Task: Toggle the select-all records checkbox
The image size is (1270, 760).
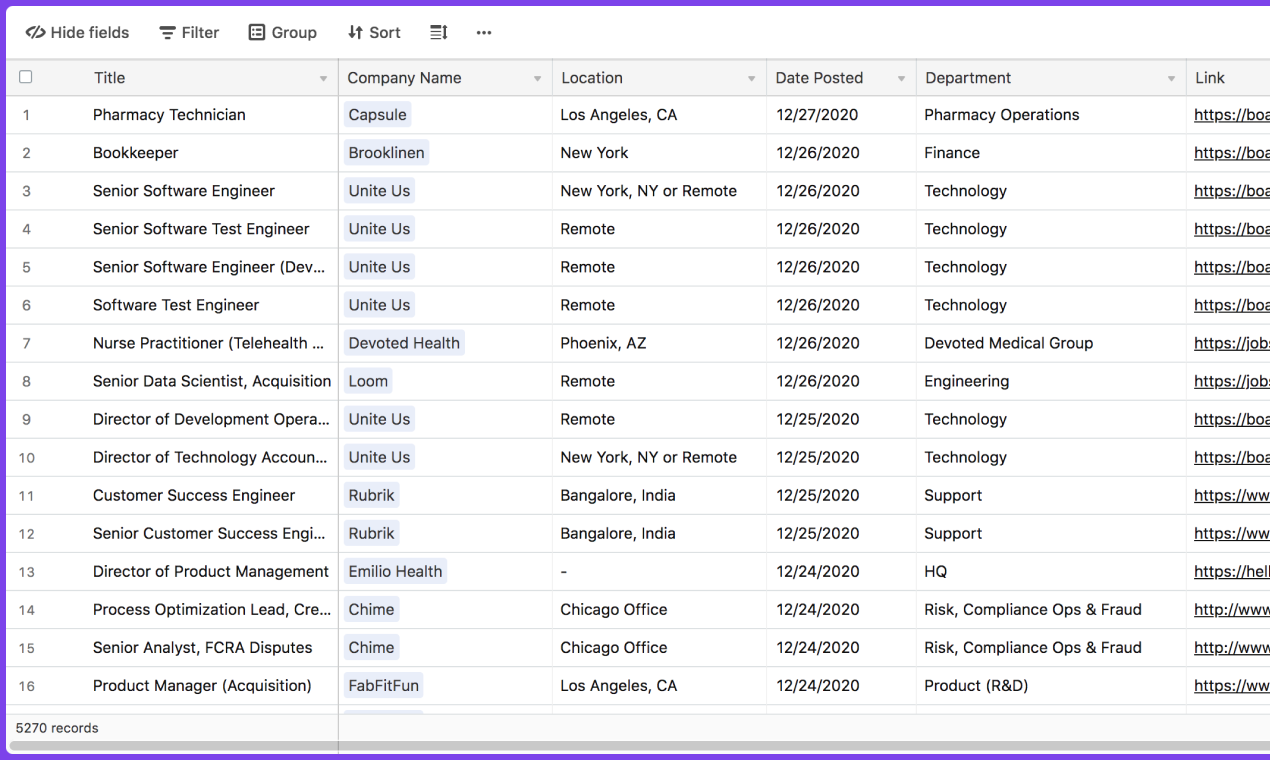Action: coord(25,77)
